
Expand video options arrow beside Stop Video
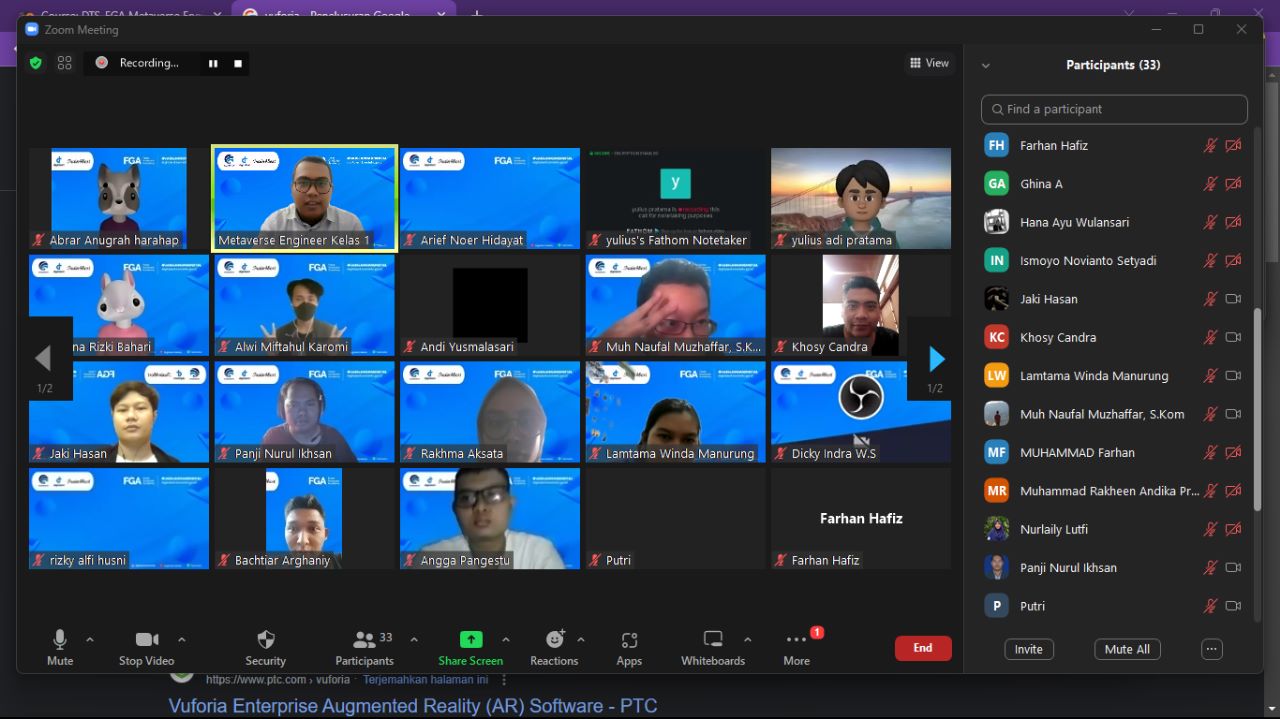(x=181, y=640)
